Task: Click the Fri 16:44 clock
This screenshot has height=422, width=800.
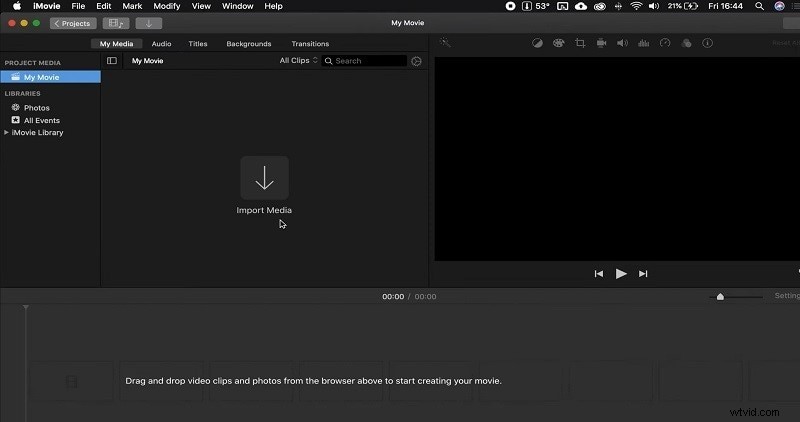Action: click(x=726, y=6)
